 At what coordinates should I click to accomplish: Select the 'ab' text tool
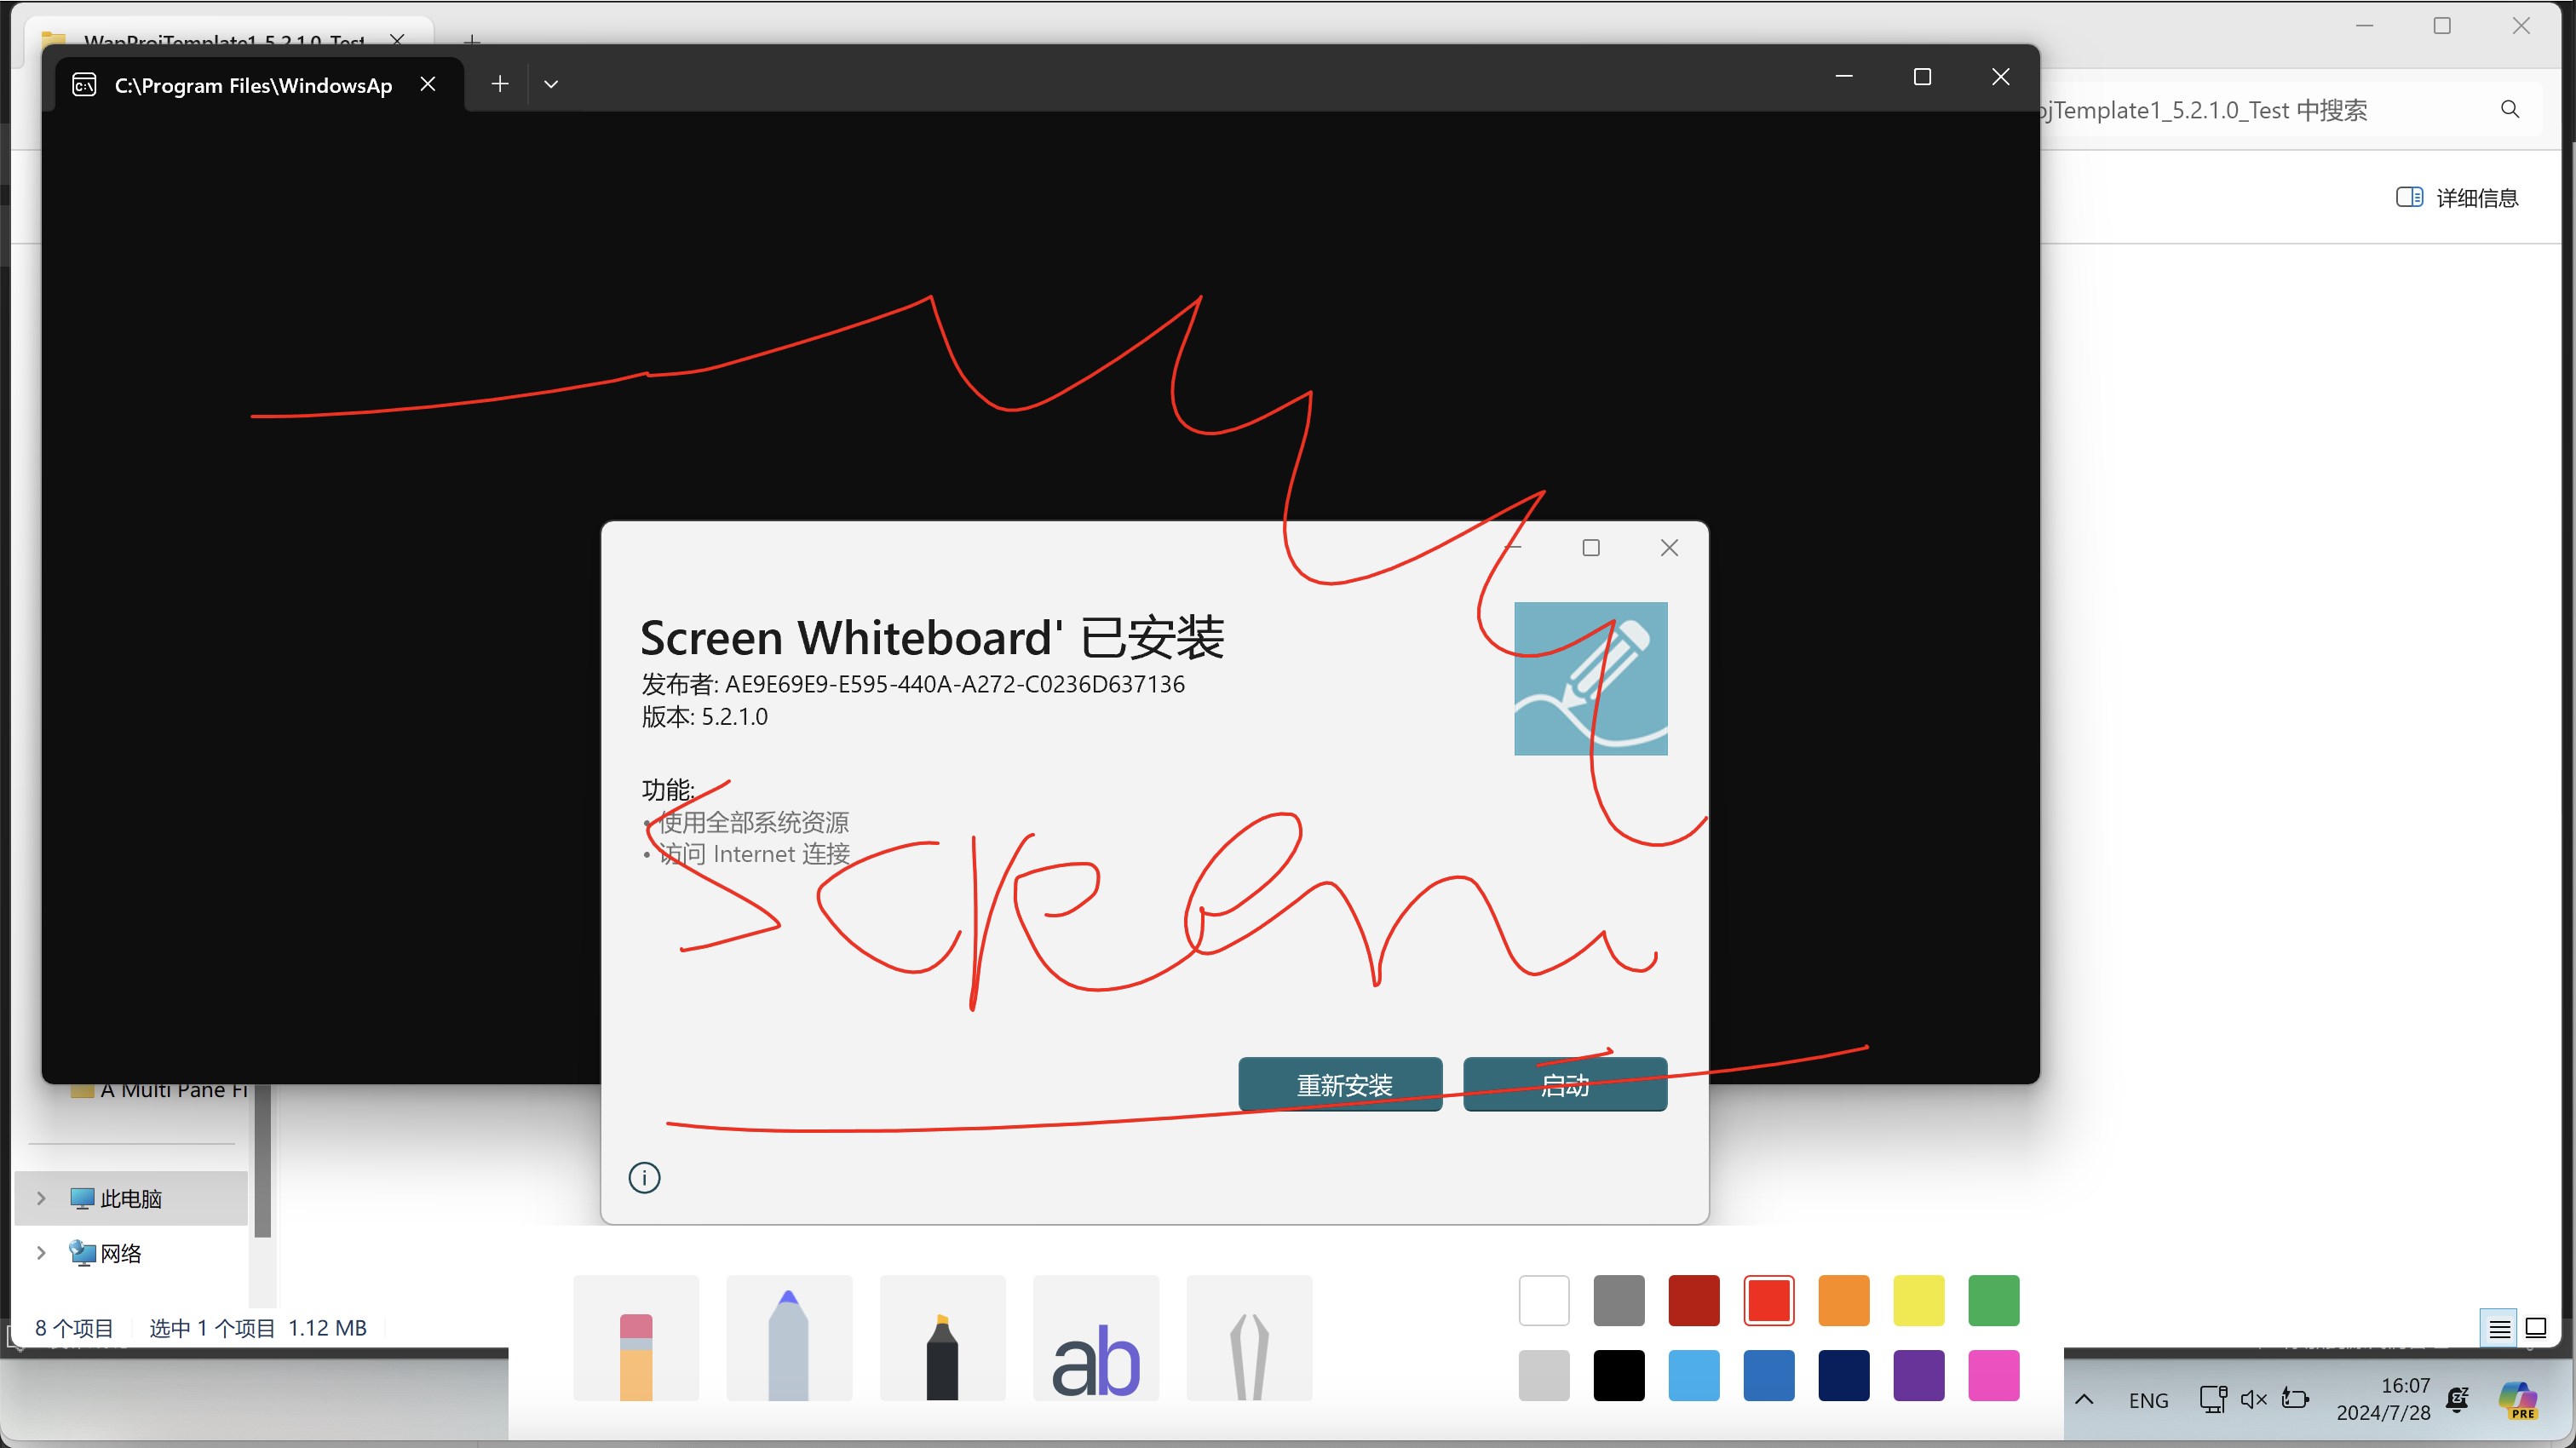click(1096, 1338)
